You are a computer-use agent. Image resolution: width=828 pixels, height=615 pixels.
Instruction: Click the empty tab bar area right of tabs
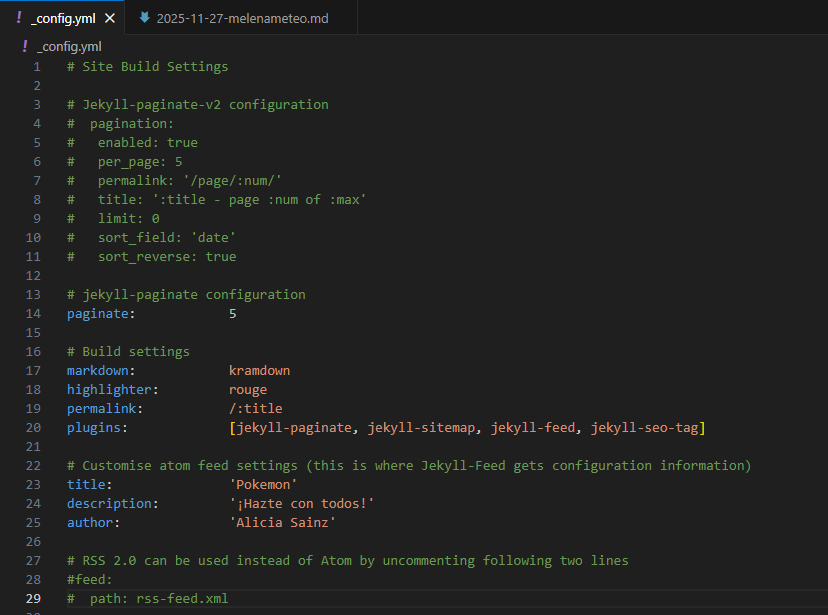pyautogui.click(x=600, y=17)
